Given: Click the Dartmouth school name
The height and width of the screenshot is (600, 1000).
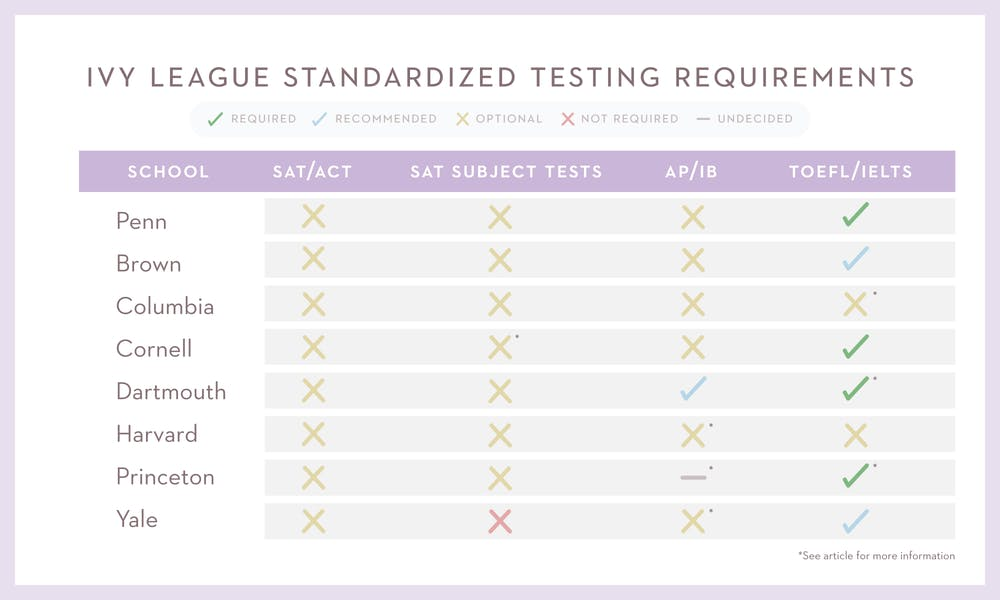Looking at the screenshot, I should coord(171,391).
